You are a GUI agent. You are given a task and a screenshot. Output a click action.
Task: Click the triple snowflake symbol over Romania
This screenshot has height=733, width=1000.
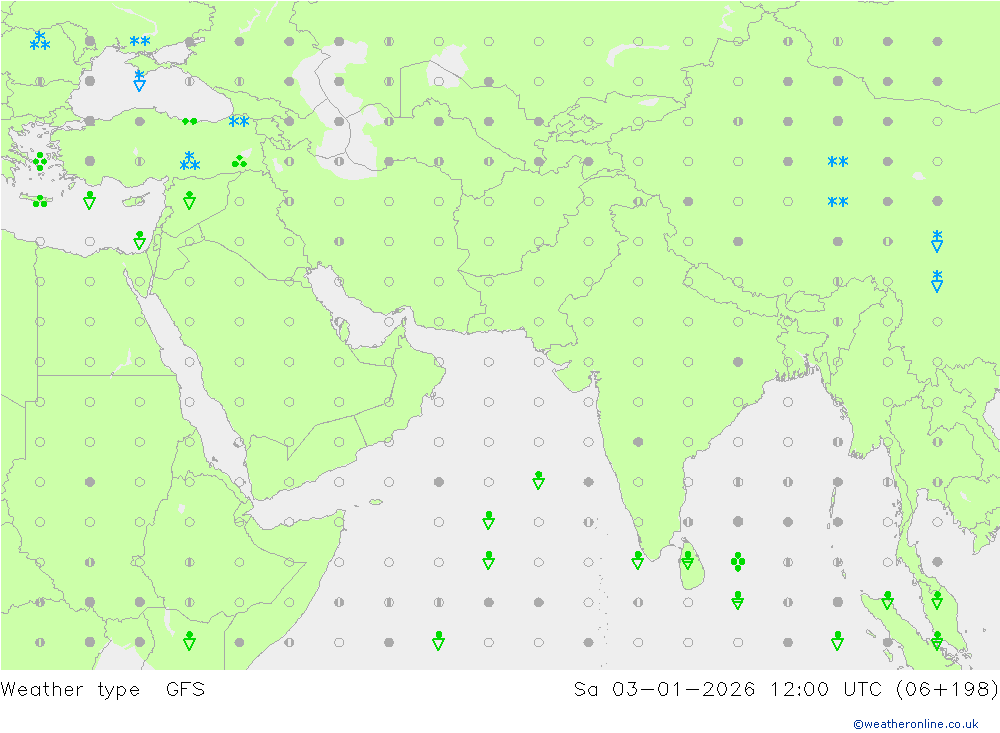40,41
